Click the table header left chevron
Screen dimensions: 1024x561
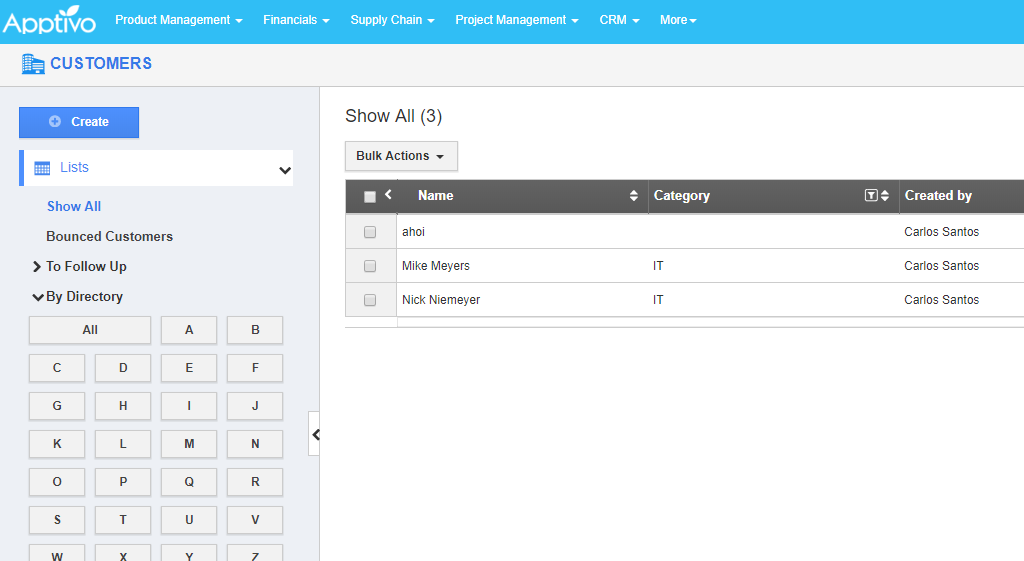tap(388, 195)
